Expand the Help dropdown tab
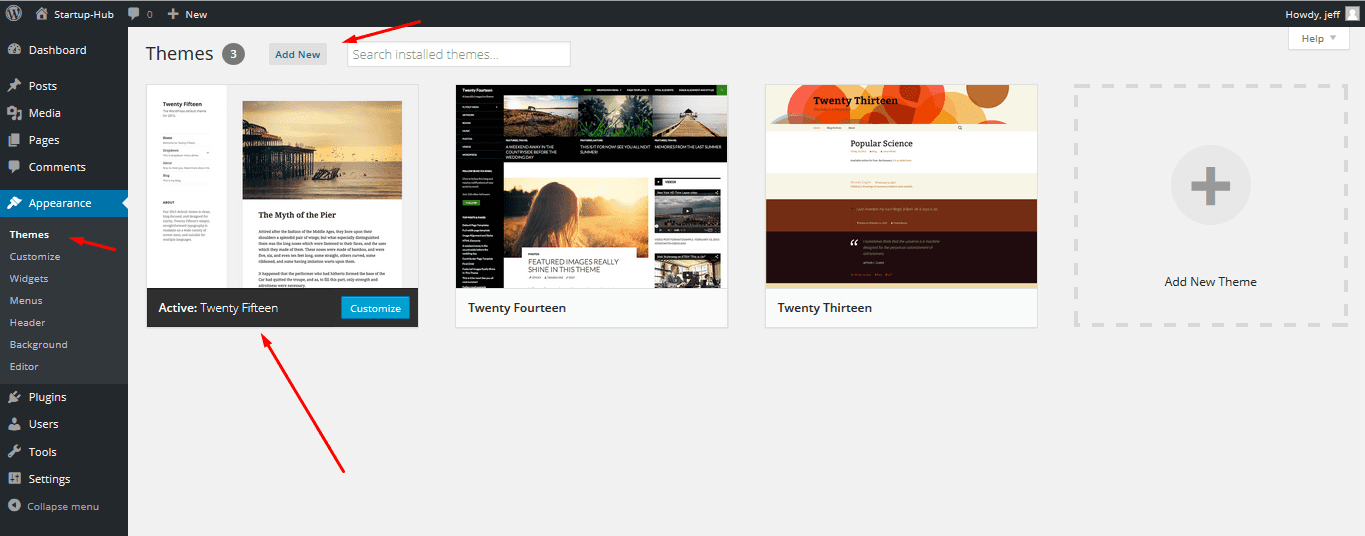 (1318, 39)
